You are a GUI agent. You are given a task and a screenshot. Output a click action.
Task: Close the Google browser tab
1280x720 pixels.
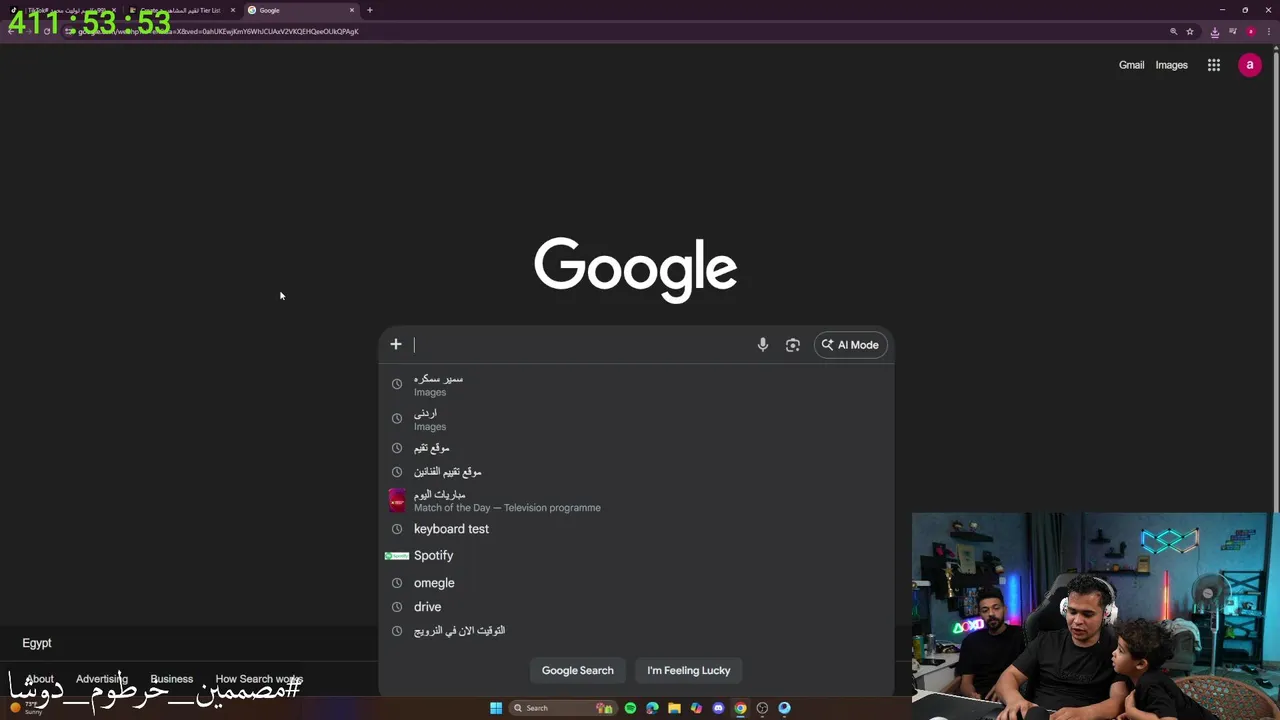(352, 10)
